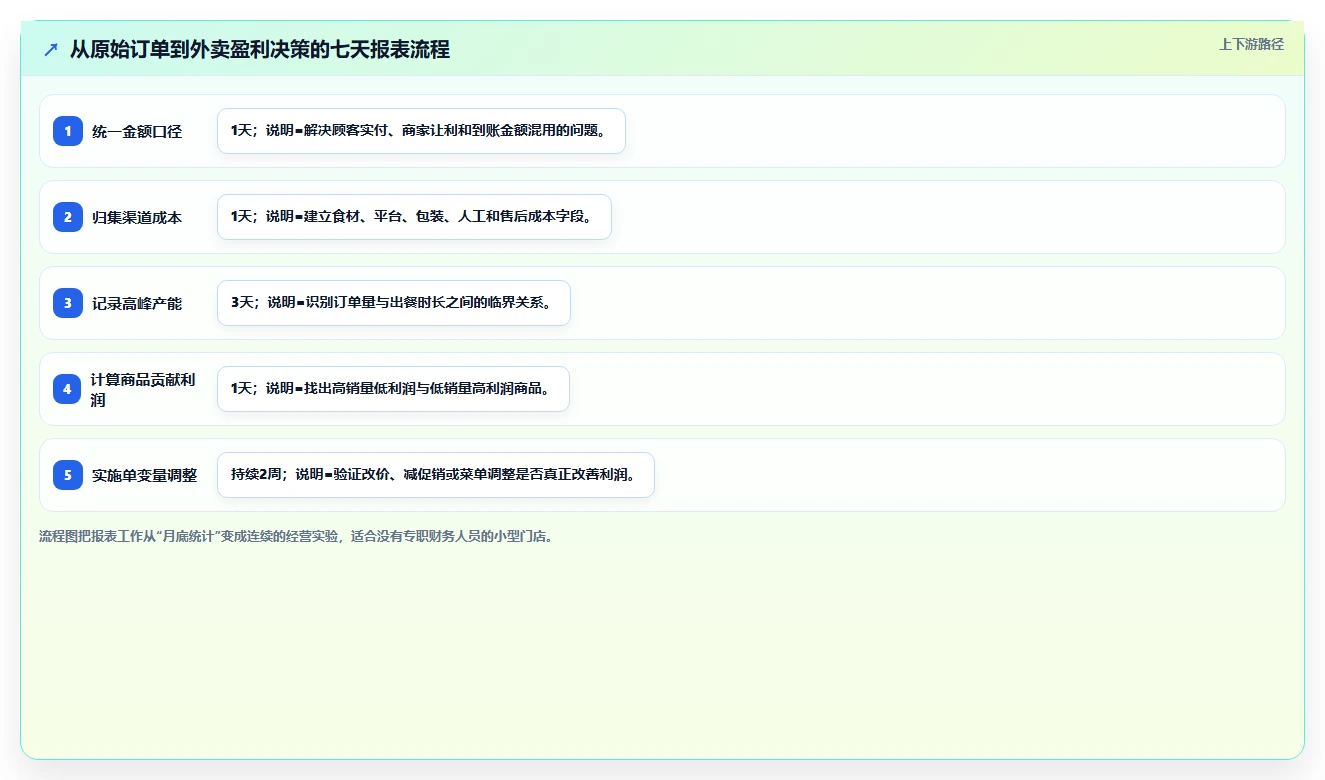The height and width of the screenshot is (780, 1325).
Task: Click the title 从原始订单到外卖盈利决策的七天报表流程
Action: (260, 49)
